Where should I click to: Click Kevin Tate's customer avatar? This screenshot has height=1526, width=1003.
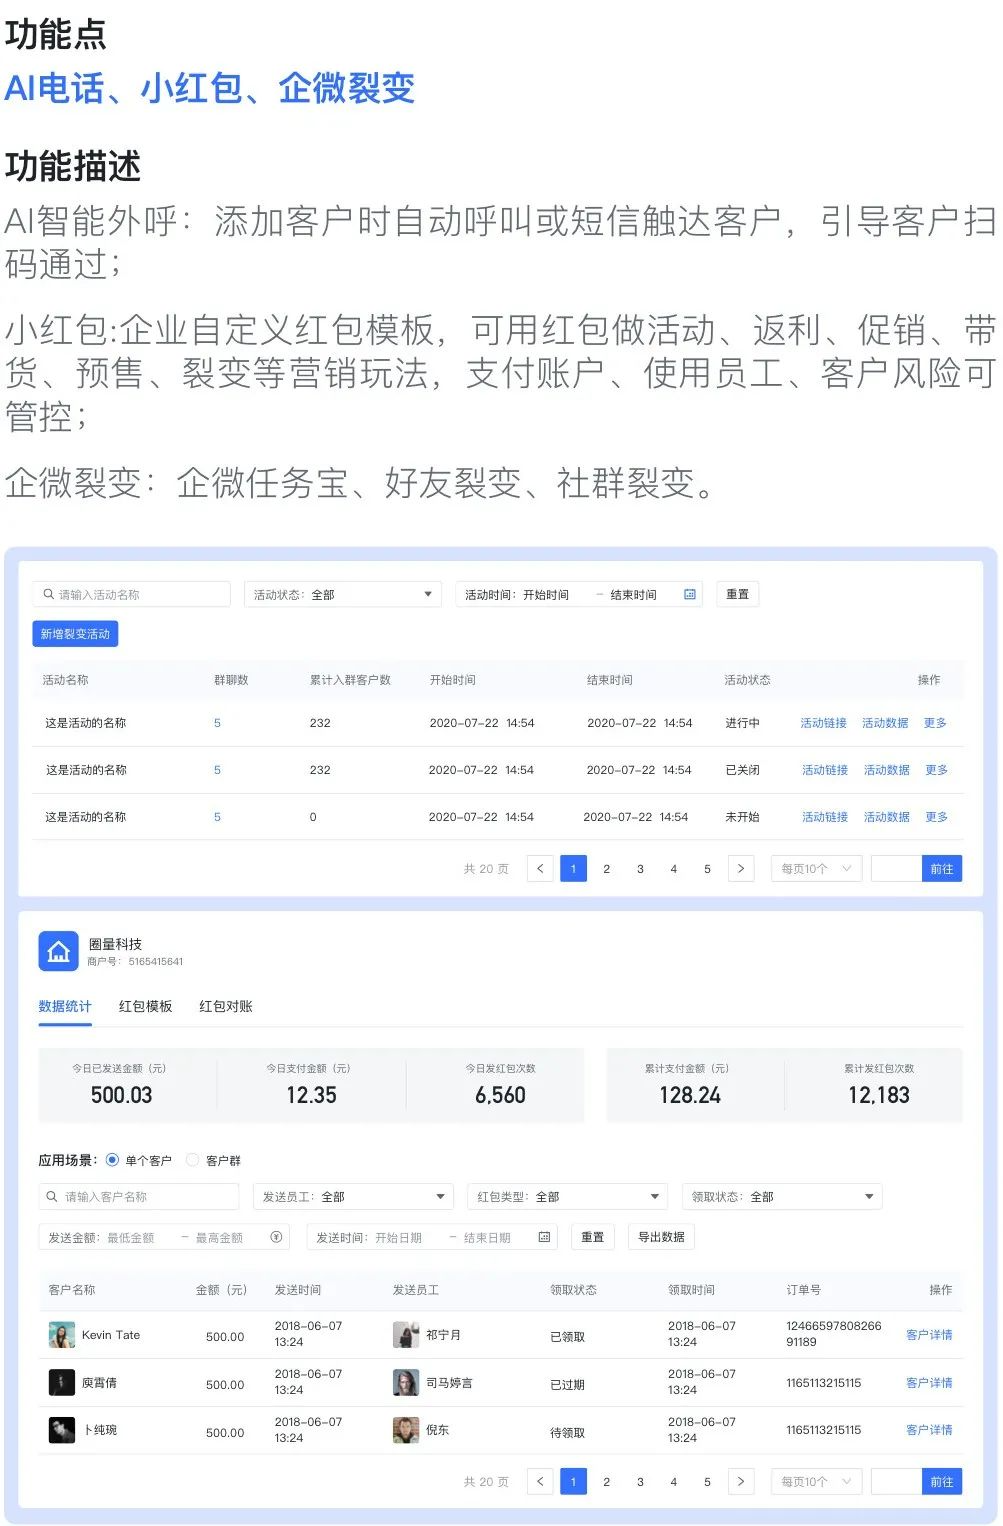62,1335
